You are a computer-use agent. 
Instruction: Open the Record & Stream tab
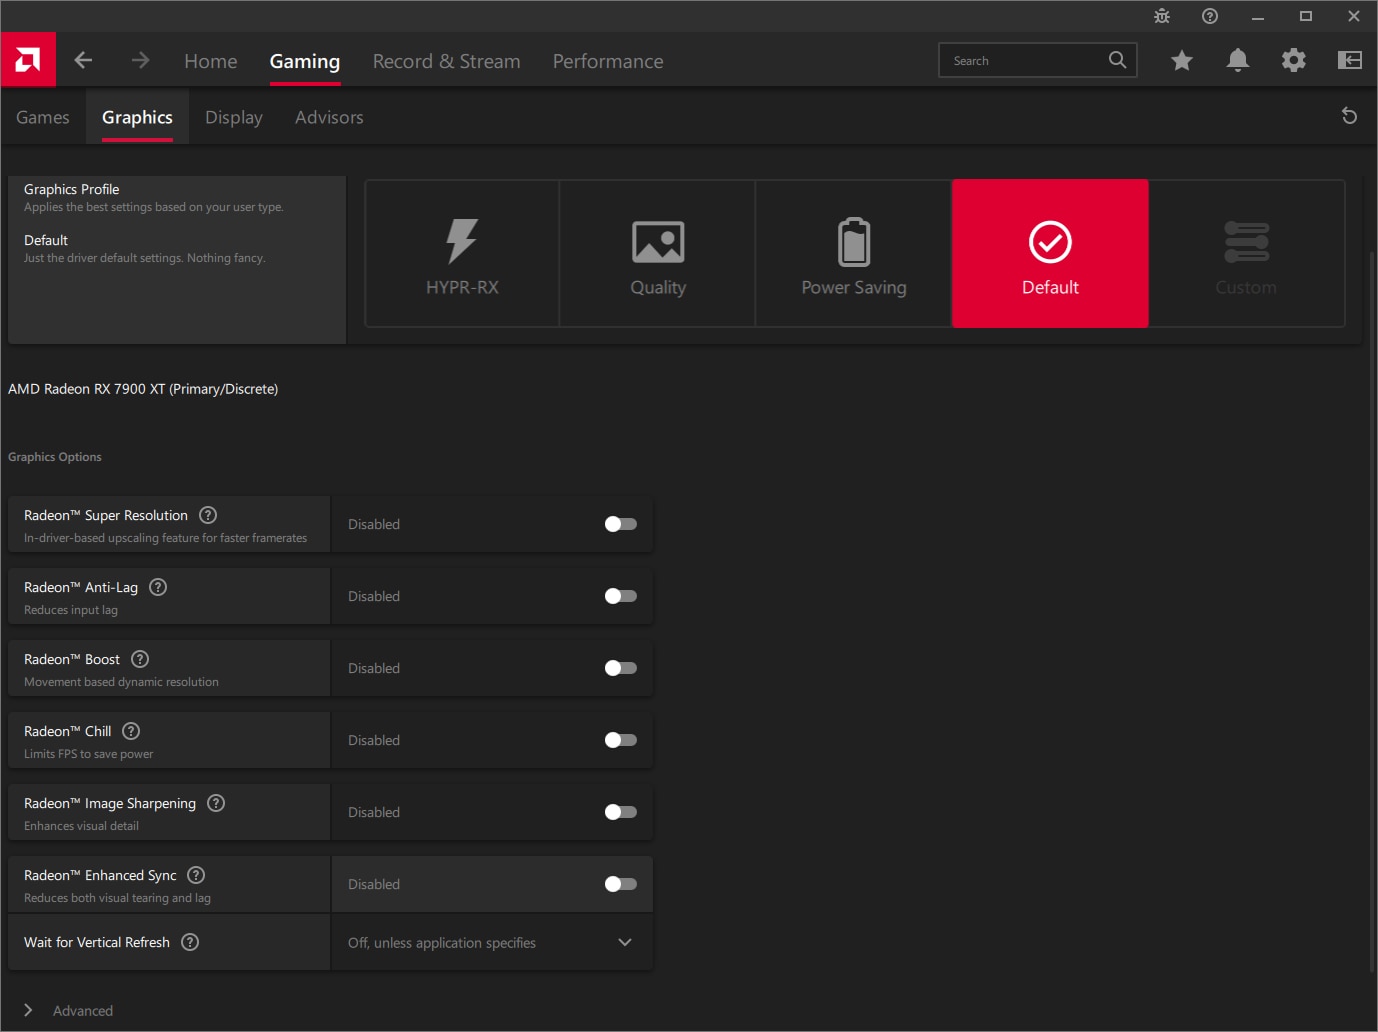pos(446,61)
